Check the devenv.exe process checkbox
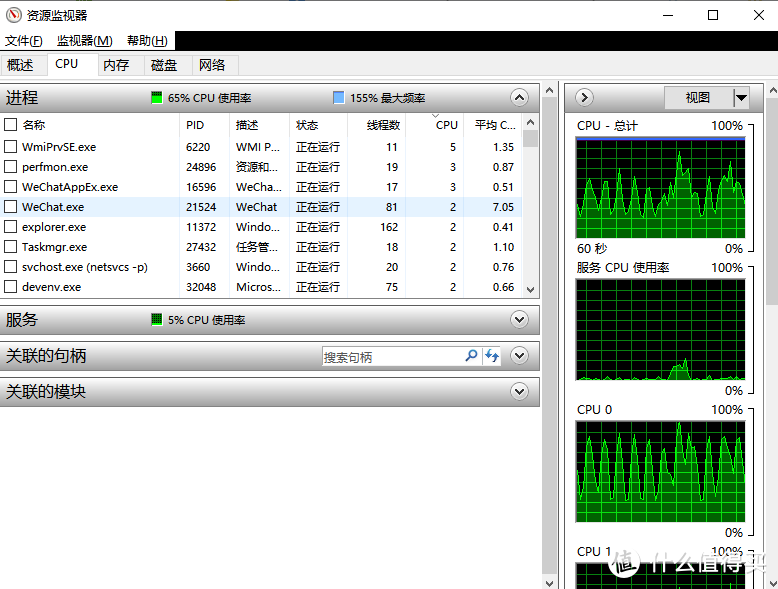Image resolution: width=778 pixels, height=589 pixels. pos(10,287)
